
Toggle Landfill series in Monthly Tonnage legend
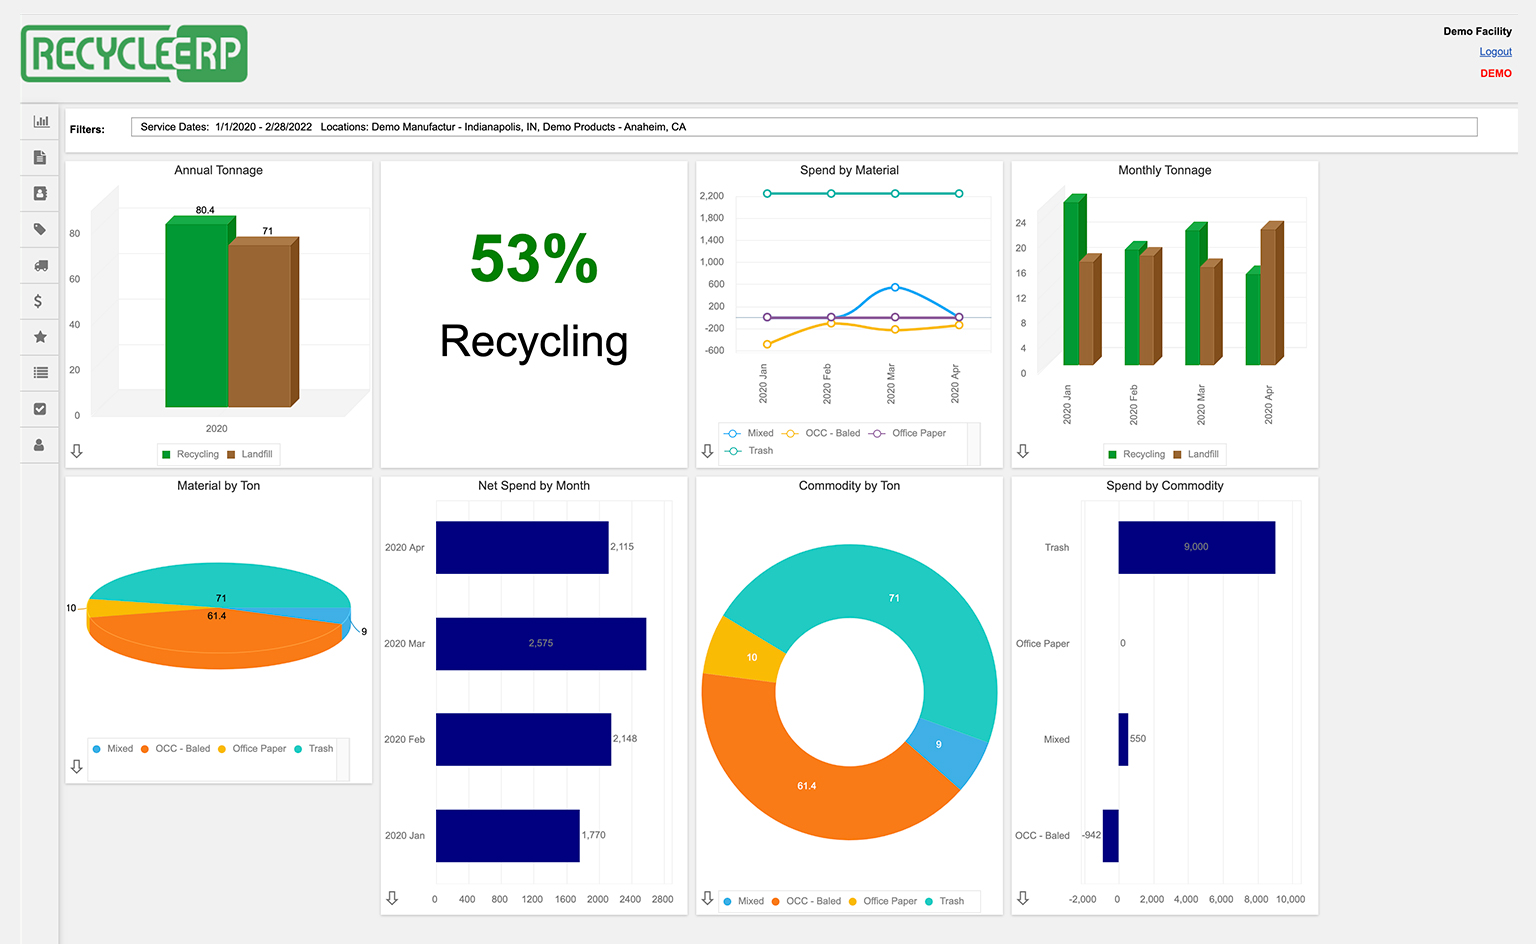point(1196,454)
